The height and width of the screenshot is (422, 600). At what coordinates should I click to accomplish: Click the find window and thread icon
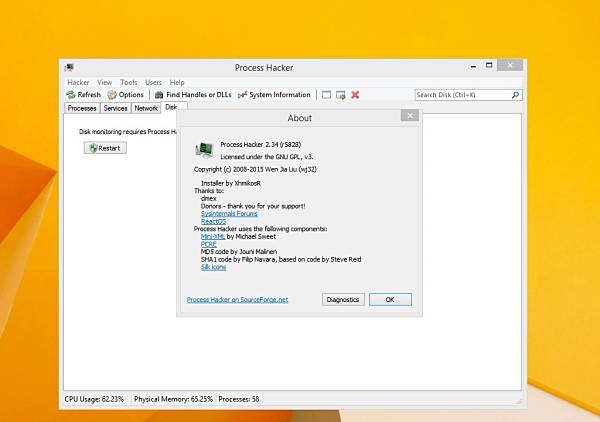coord(341,95)
